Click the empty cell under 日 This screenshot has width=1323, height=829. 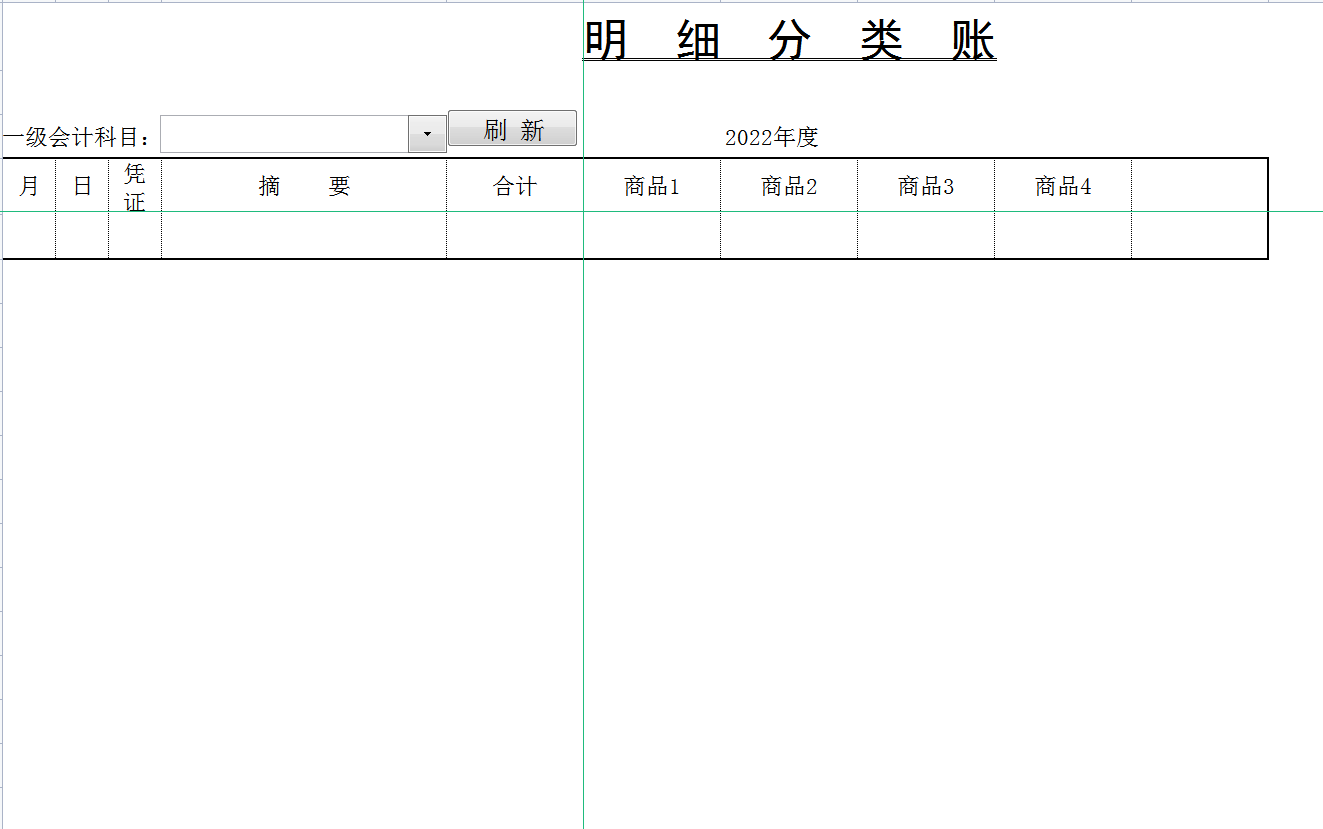(x=82, y=235)
